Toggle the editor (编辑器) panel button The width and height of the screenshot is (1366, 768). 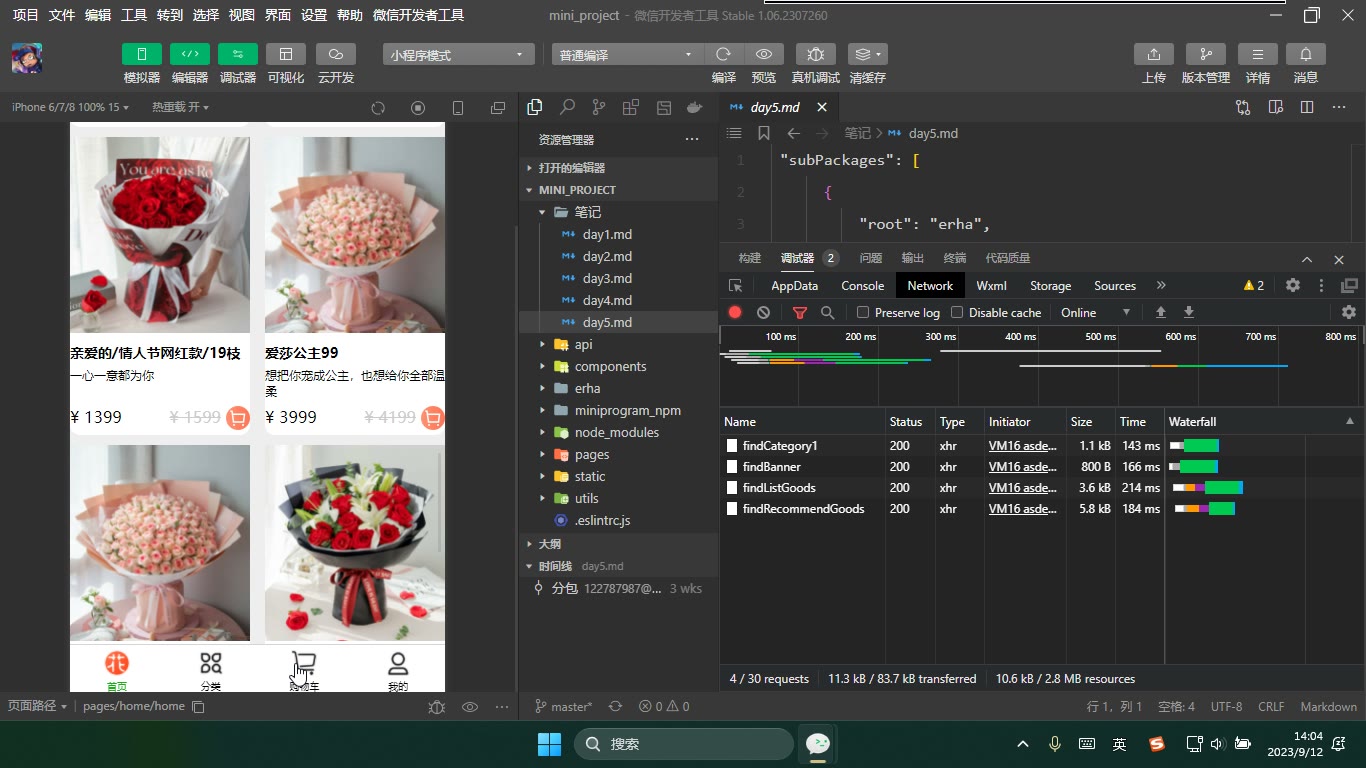[x=190, y=54]
